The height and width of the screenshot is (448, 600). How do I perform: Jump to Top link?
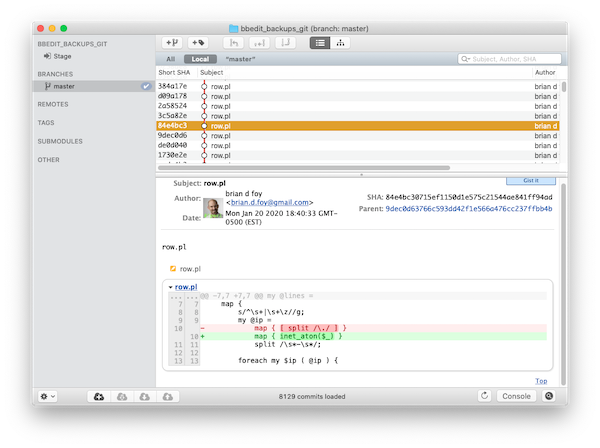[x=541, y=381]
